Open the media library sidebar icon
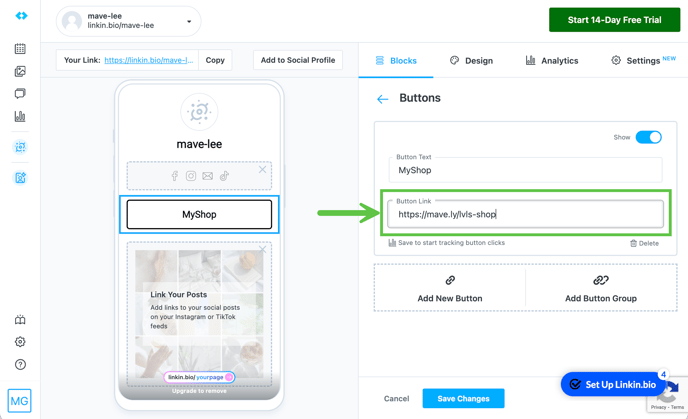Image resolution: width=688 pixels, height=419 pixels. [x=20, y=72]
